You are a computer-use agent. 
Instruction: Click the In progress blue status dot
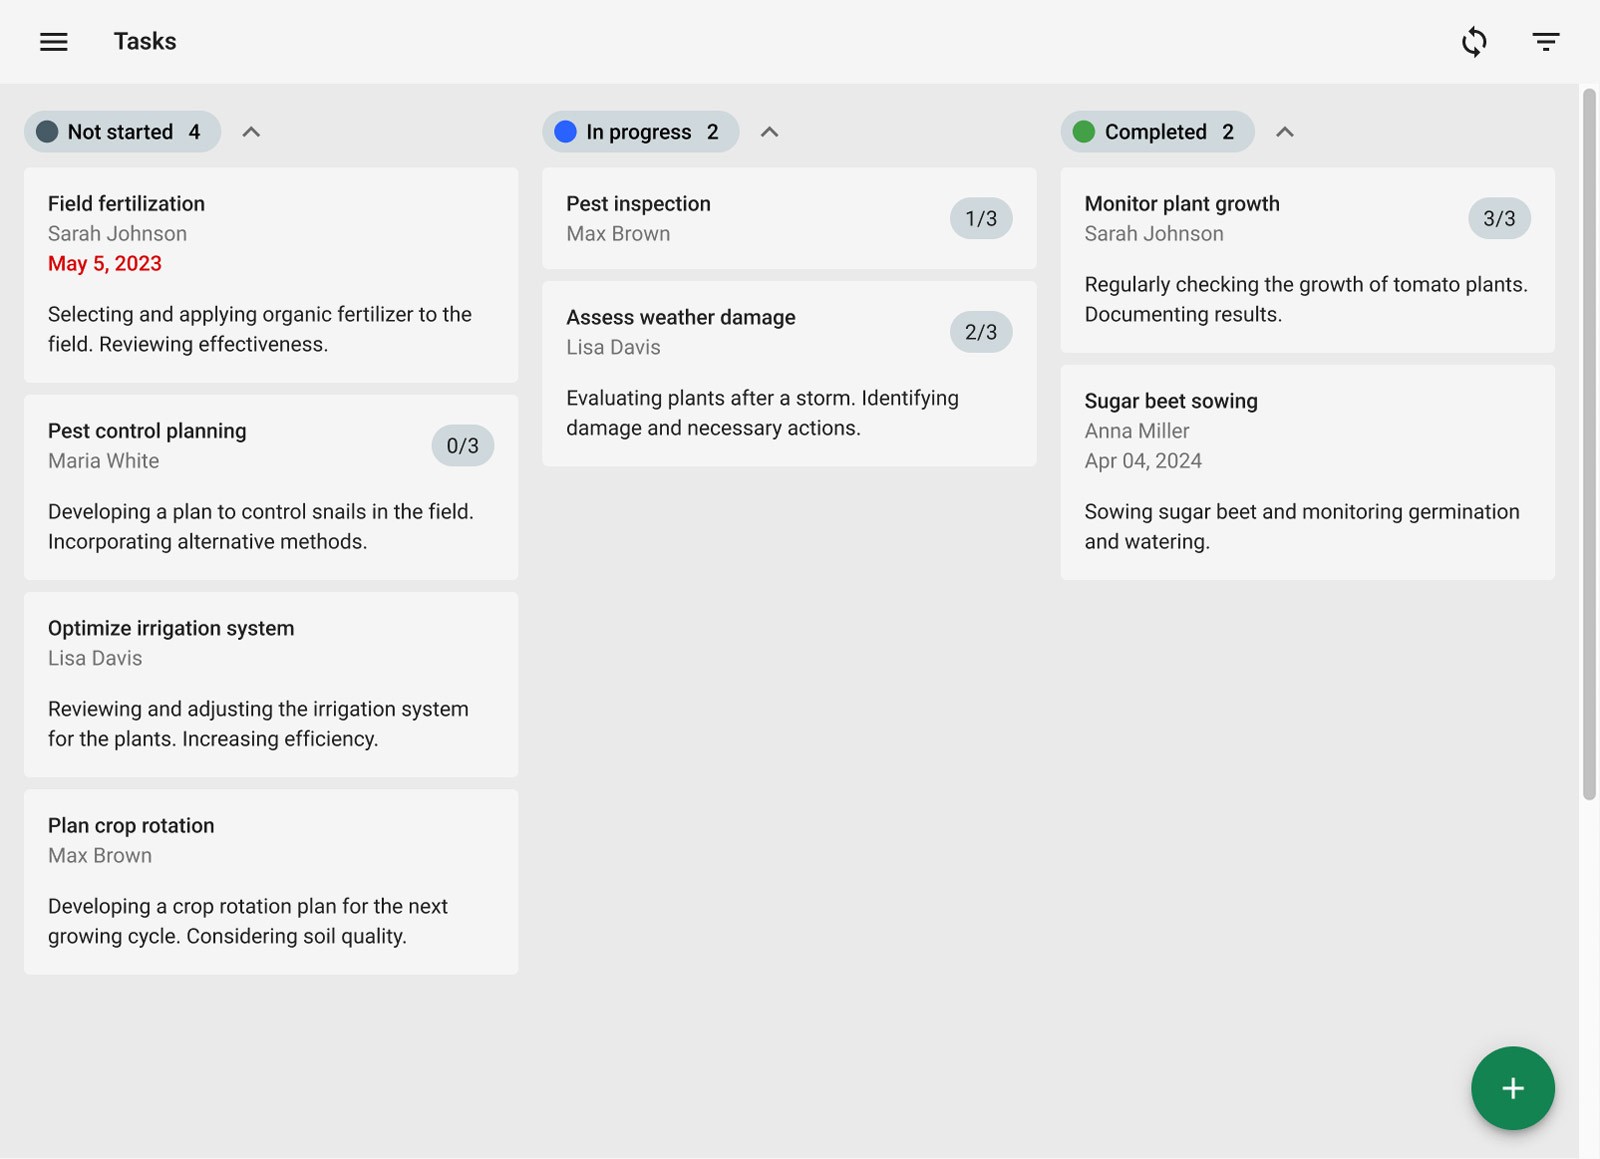565,131
